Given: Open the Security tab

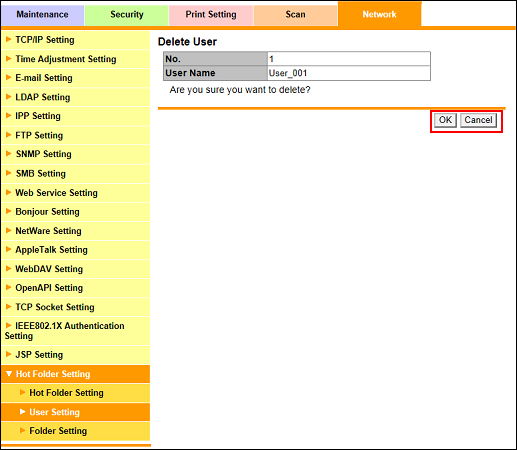Looking at the screenshot, I should pos(127,15).
